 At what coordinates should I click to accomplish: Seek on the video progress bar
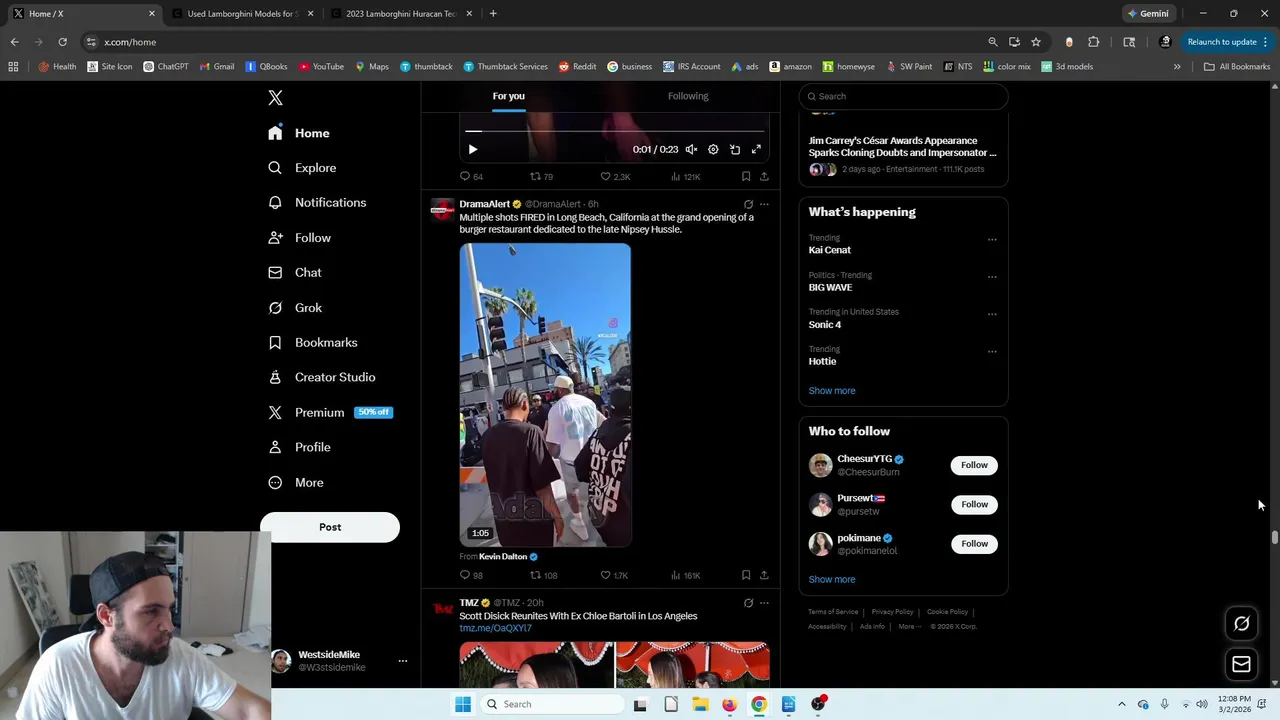(614, 131)
